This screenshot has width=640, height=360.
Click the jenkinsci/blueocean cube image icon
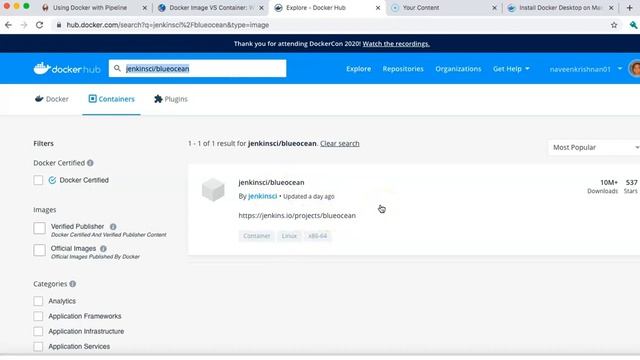pos(213,190)
